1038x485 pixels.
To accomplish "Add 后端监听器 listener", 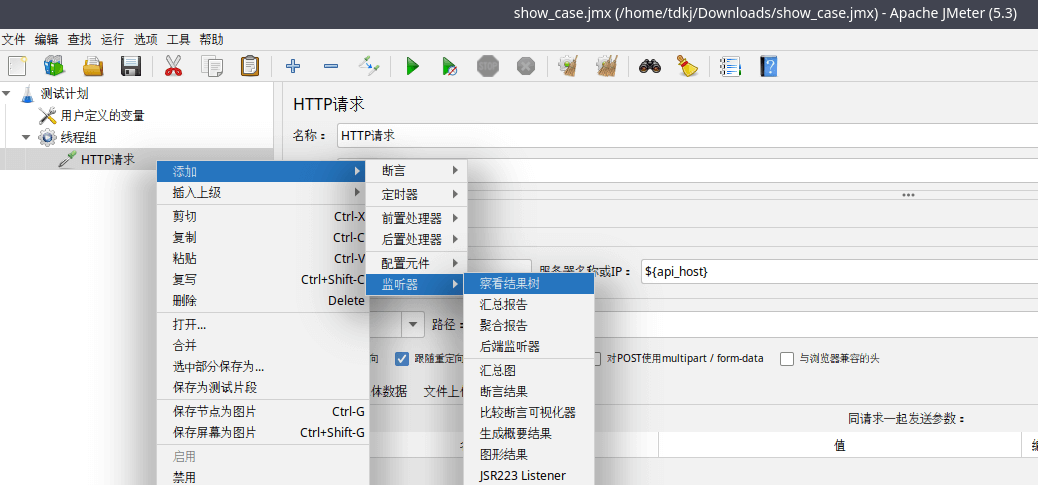I will [529, 347].
